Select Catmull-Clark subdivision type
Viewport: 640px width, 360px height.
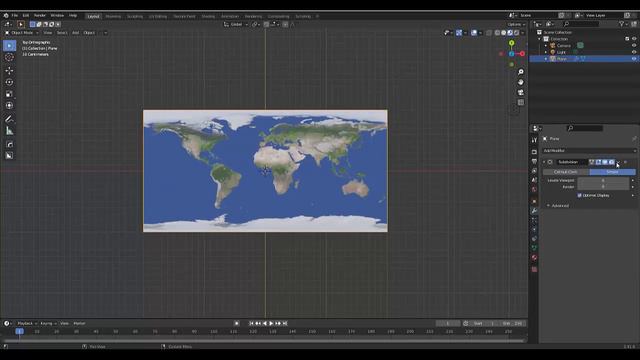[x=565, y=172]
